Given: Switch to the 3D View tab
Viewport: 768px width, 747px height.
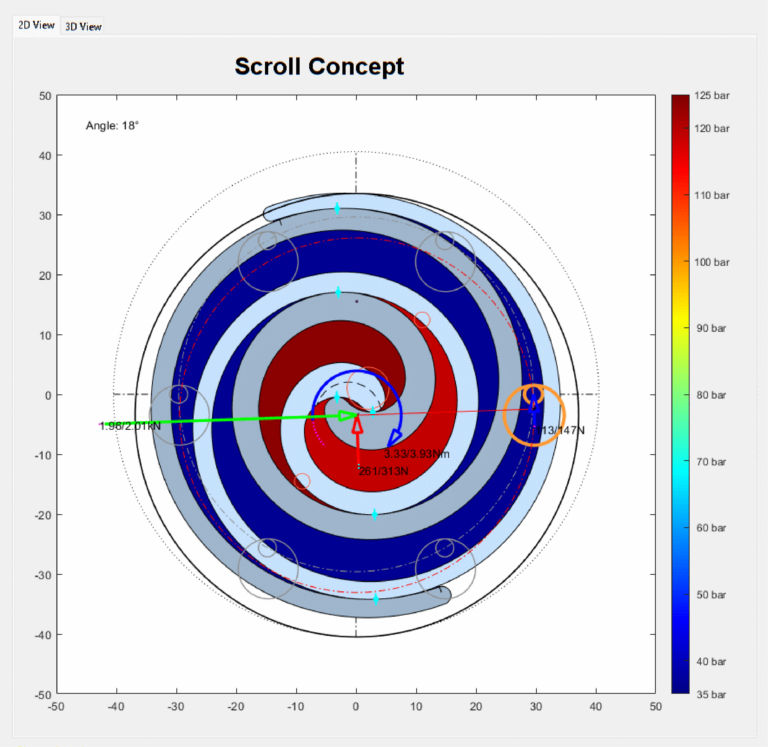Looking at the screenshot, I should [x=83, y=26].
